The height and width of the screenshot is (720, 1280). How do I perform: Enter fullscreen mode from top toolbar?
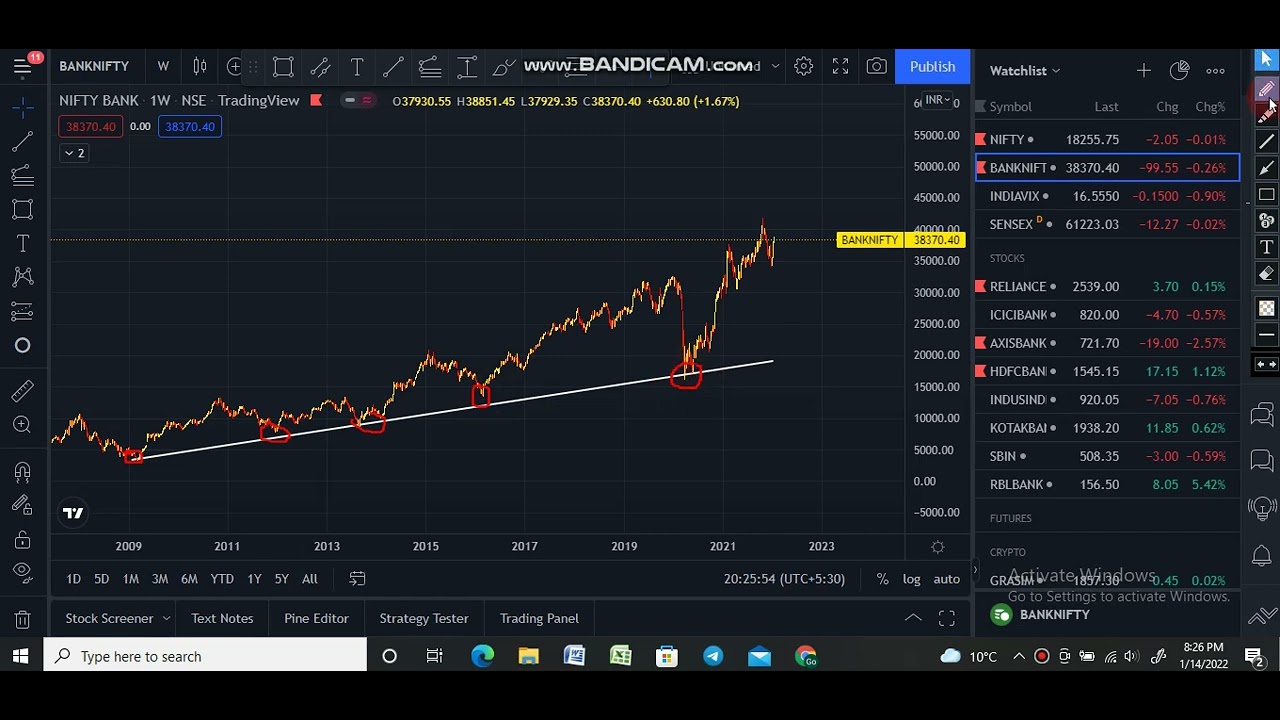(x=840, y=67)
